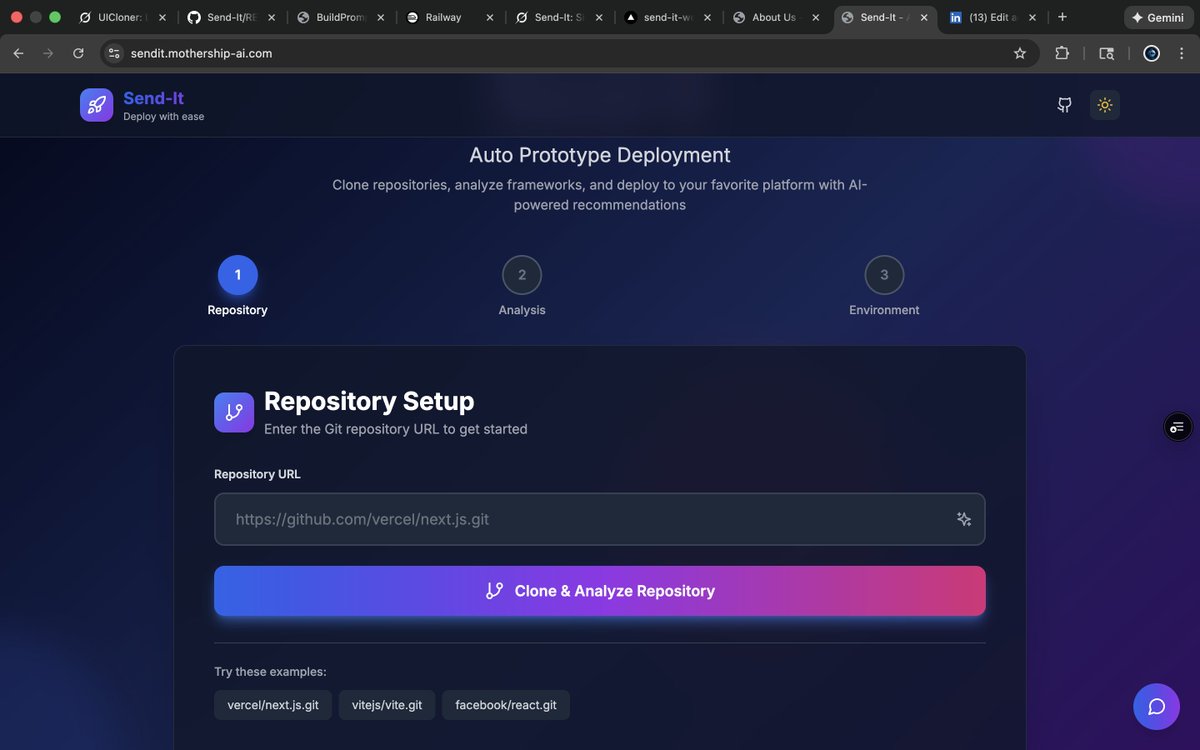Open a new browser tab
1200x750 pixels.
pos(1062,17)
